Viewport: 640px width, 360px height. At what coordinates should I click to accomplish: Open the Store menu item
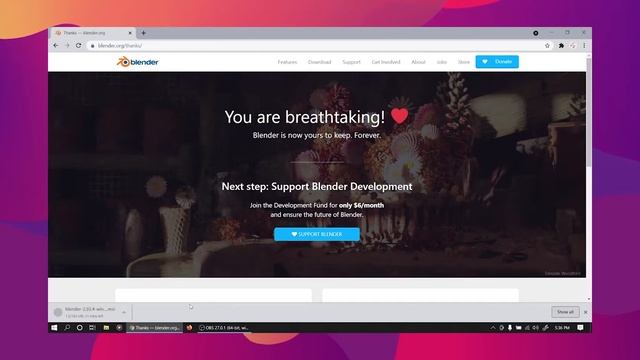pos(464,62)
